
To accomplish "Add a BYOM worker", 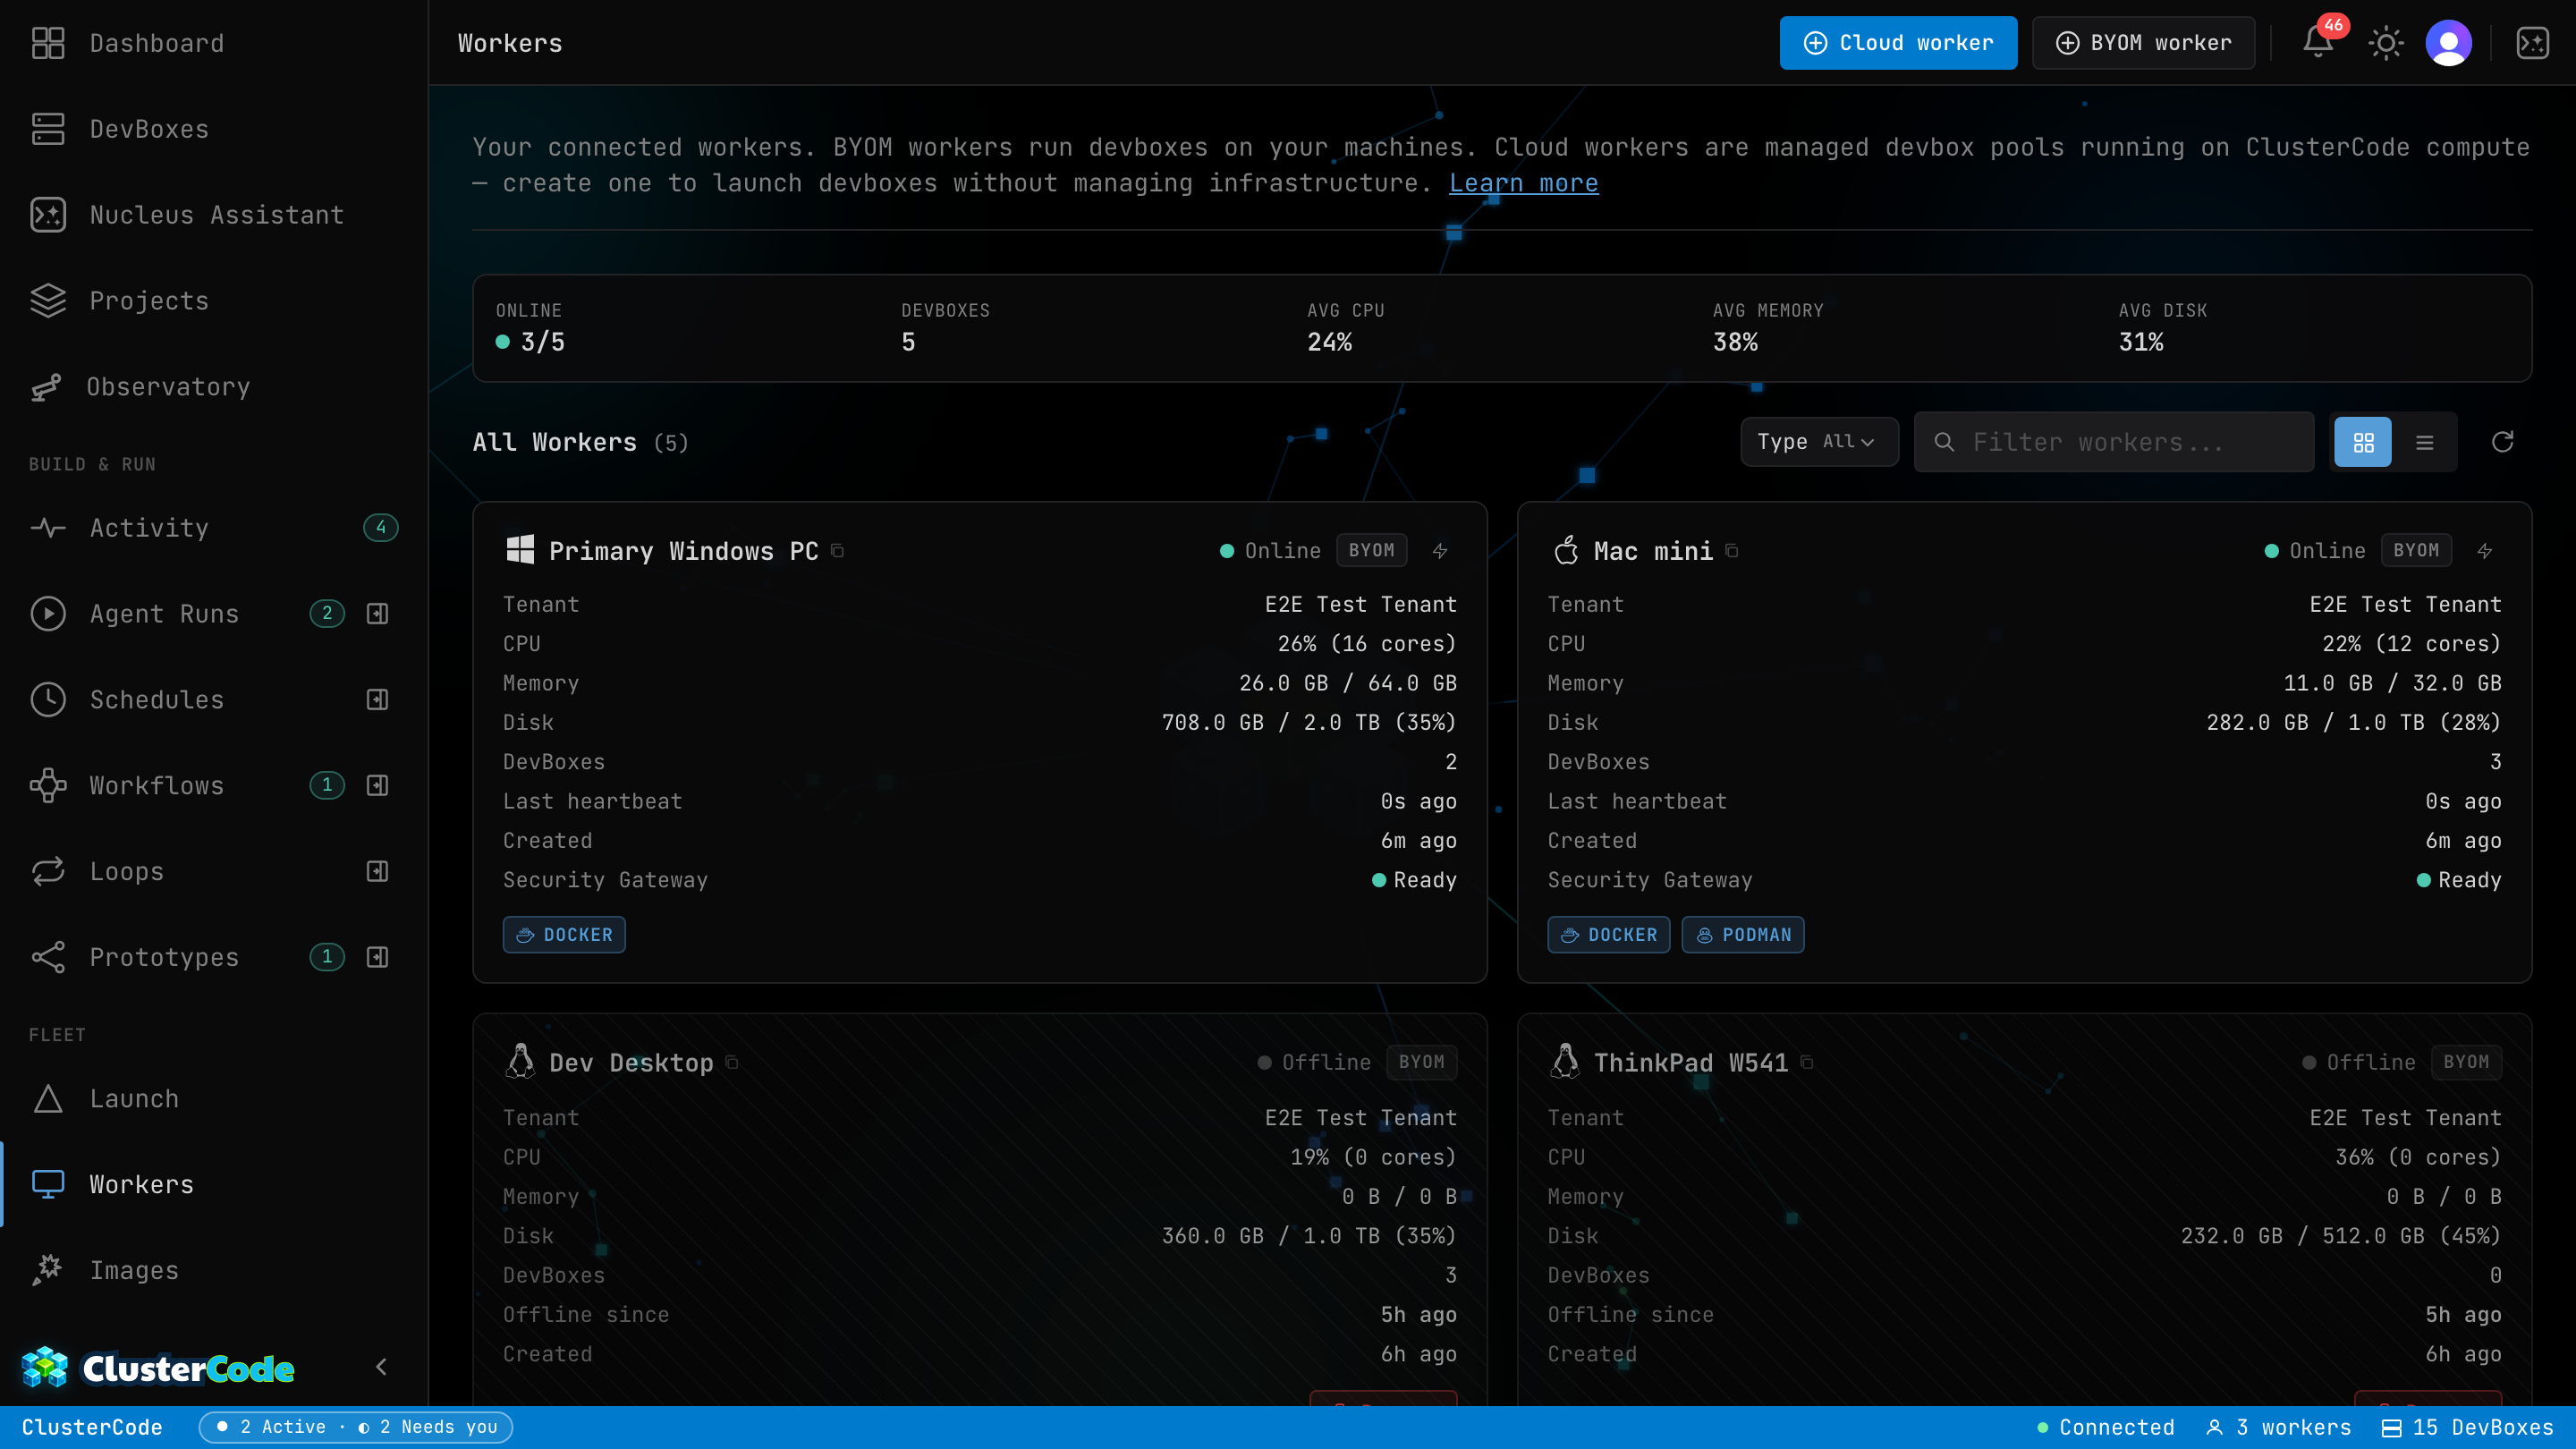I will [x=2143, y=43].
